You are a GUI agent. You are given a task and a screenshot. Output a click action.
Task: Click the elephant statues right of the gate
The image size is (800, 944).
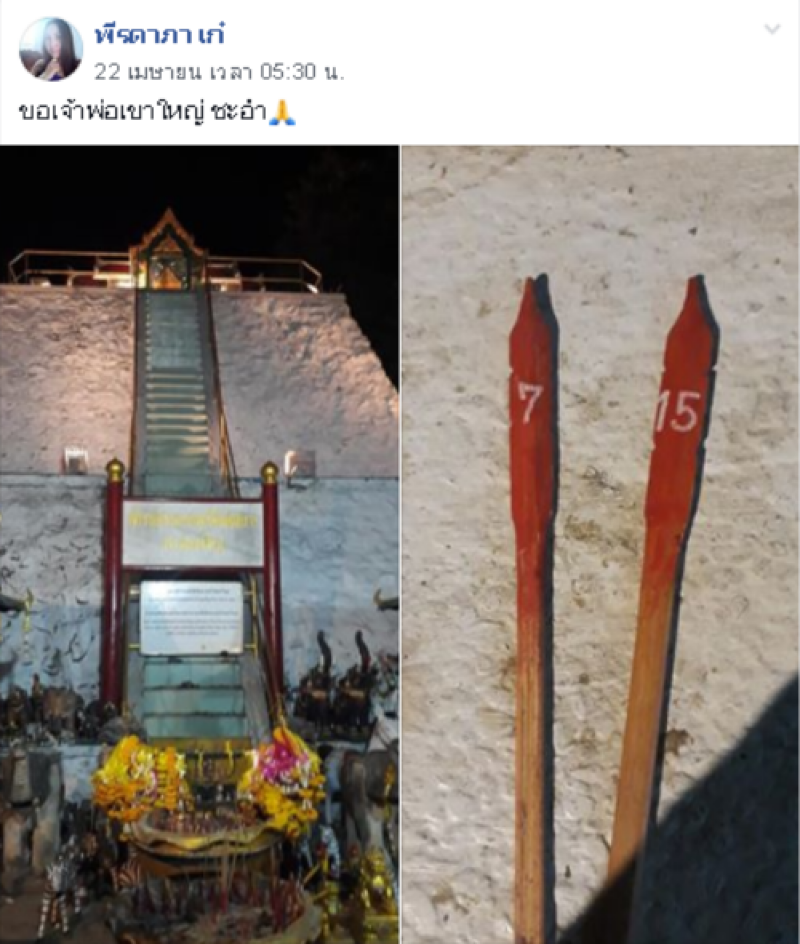(x=337, y=680)
